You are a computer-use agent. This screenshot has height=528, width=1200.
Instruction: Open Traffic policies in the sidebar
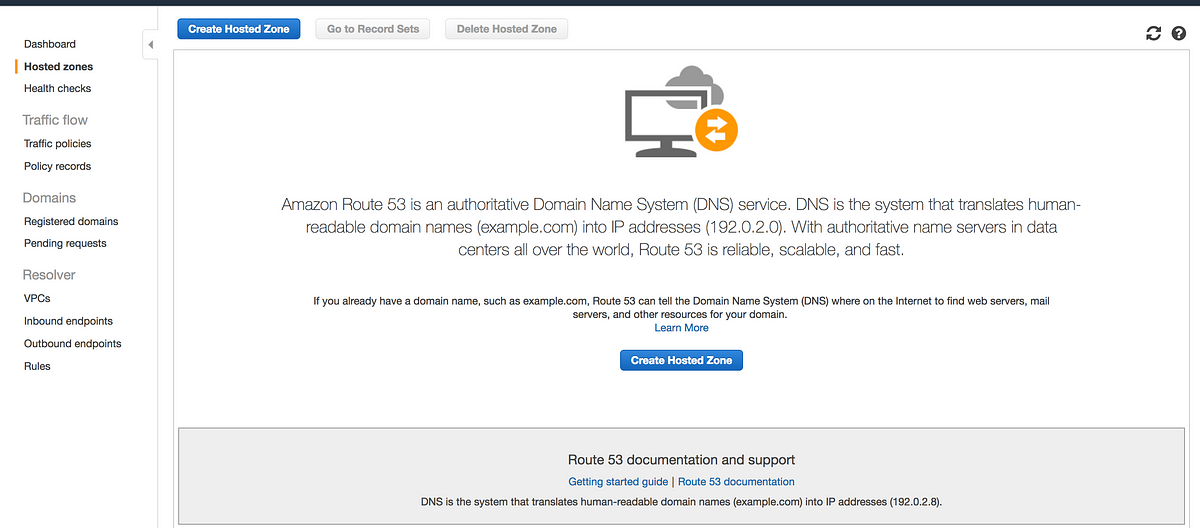tap(58, 143)
